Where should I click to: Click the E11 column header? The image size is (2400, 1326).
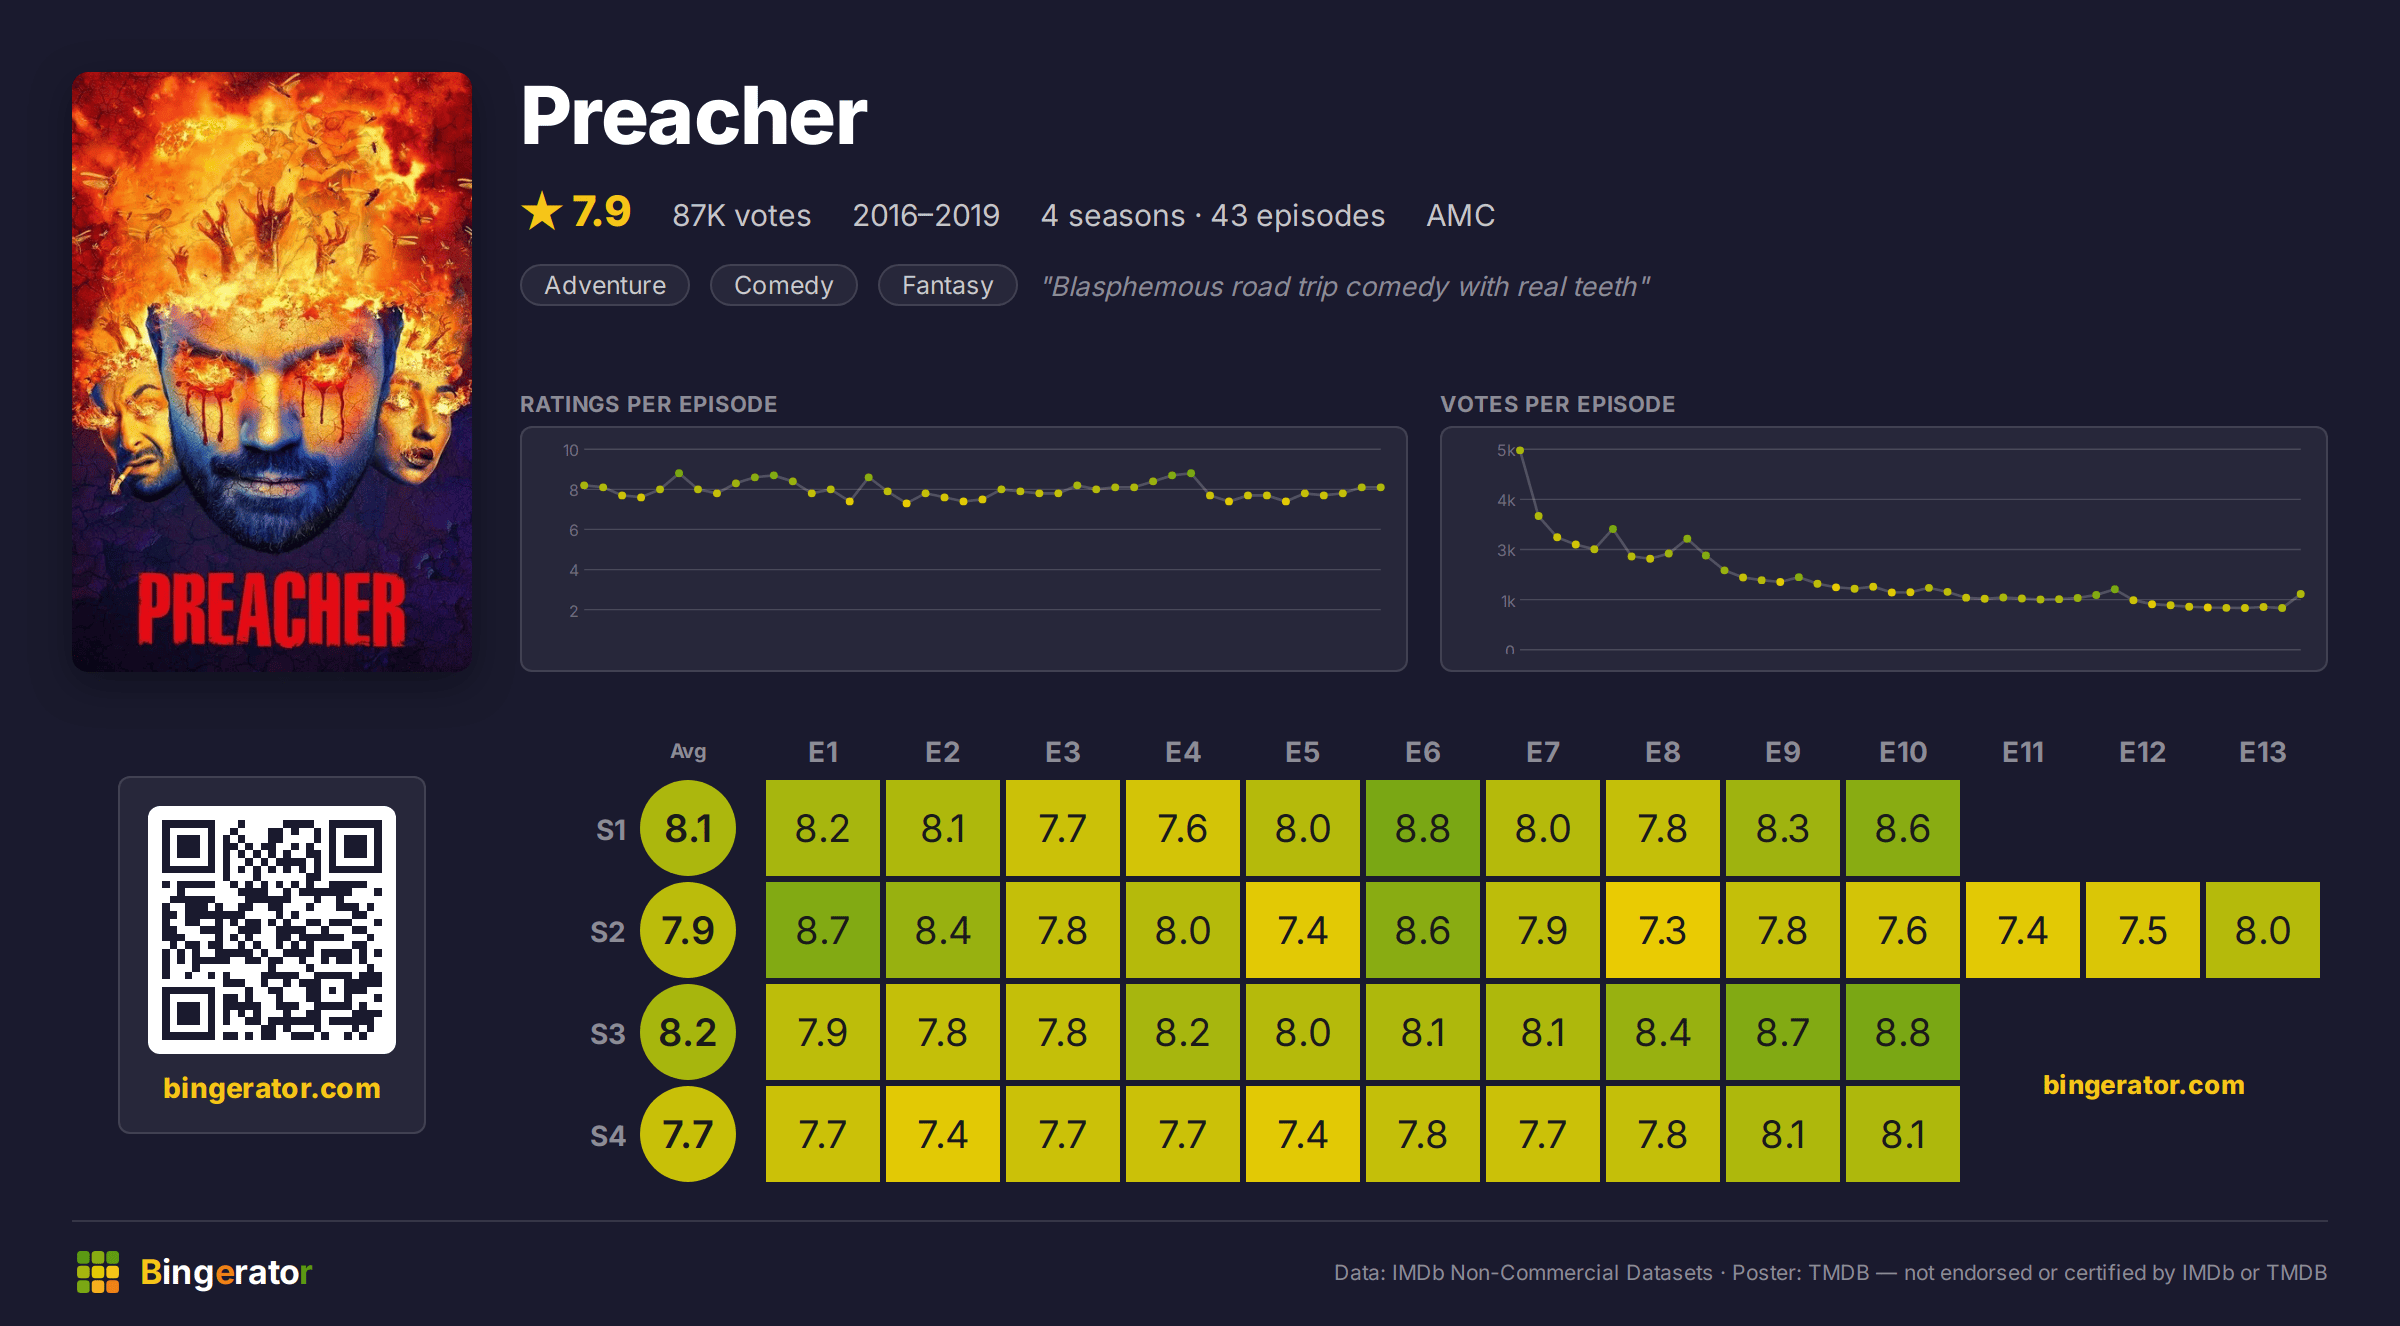point(2023,752)
